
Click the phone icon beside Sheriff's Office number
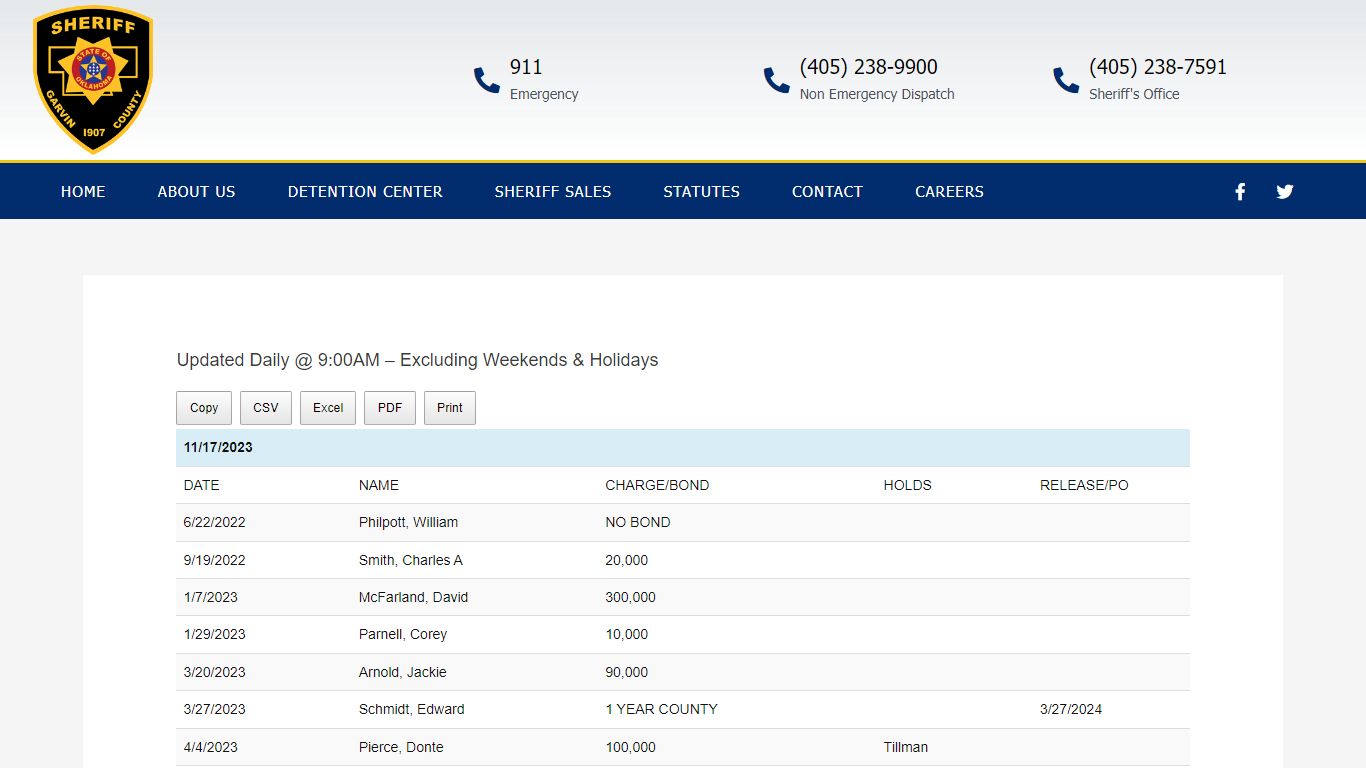[x=1066, y=80]
